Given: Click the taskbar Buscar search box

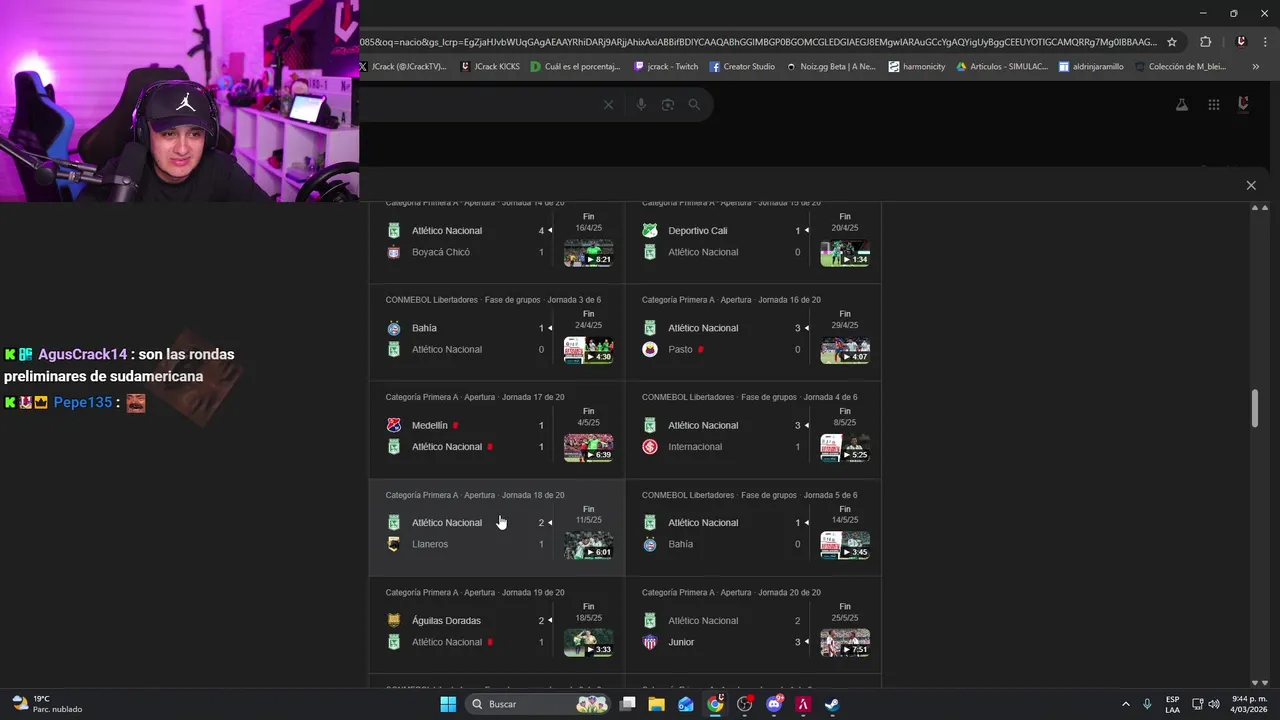Looking at the screenshot, I should click(x=538, y=704).
